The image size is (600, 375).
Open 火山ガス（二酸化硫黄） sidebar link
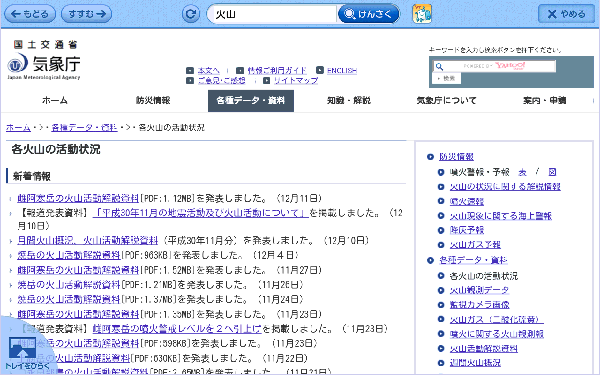[497, 319]
